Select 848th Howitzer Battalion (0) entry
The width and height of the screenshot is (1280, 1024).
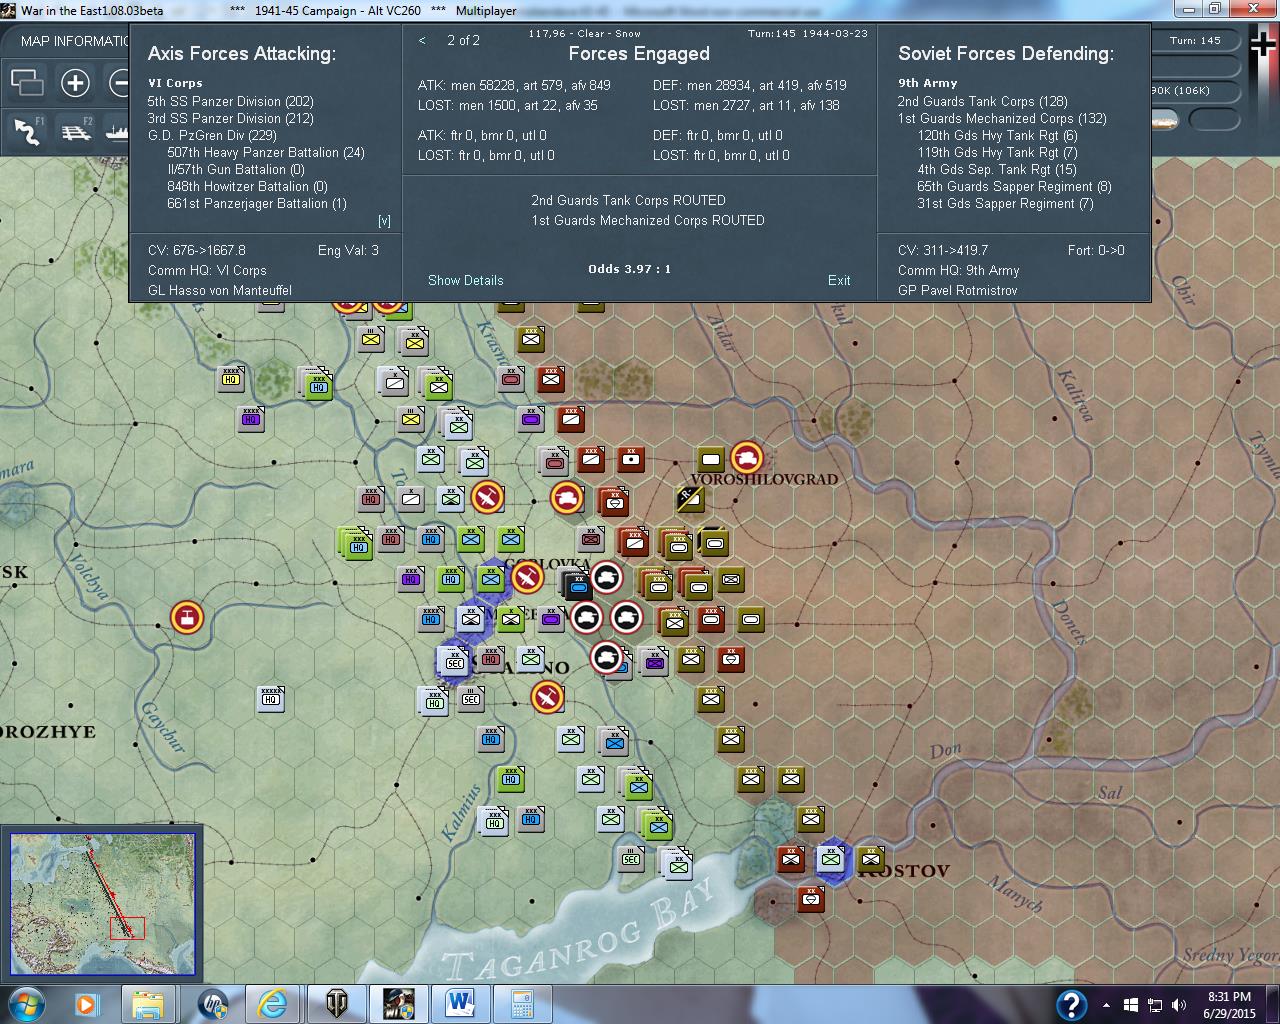click(x=247, y=186)
